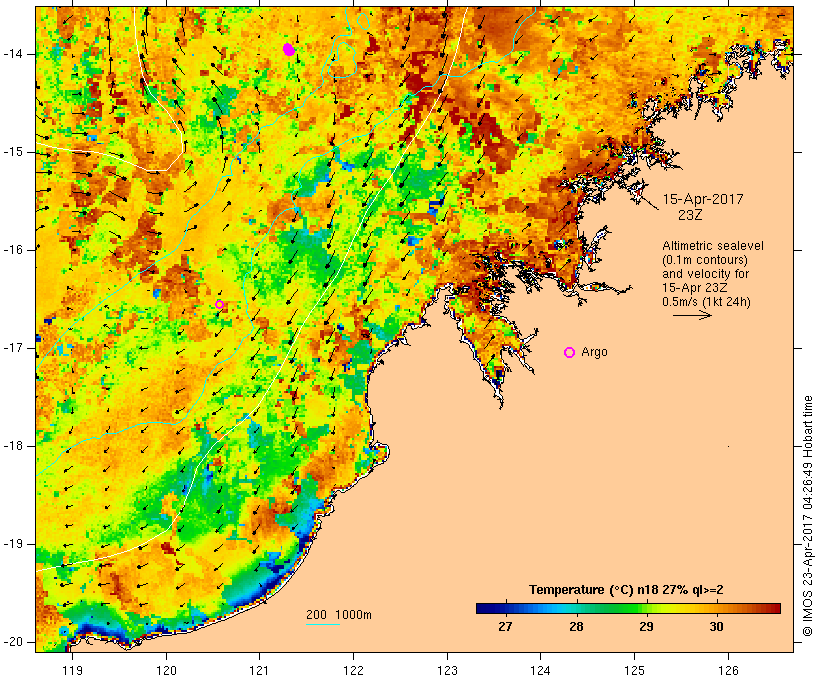Click '0.5m/s (1kt 24h)' scale text
The height and width of the screenshot is (680, 820).
point(706,302)
